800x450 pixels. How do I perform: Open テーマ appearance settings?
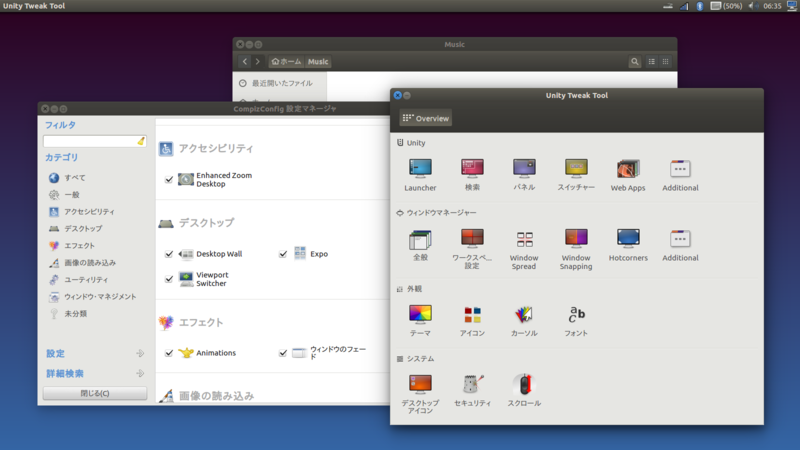[420, 320]
